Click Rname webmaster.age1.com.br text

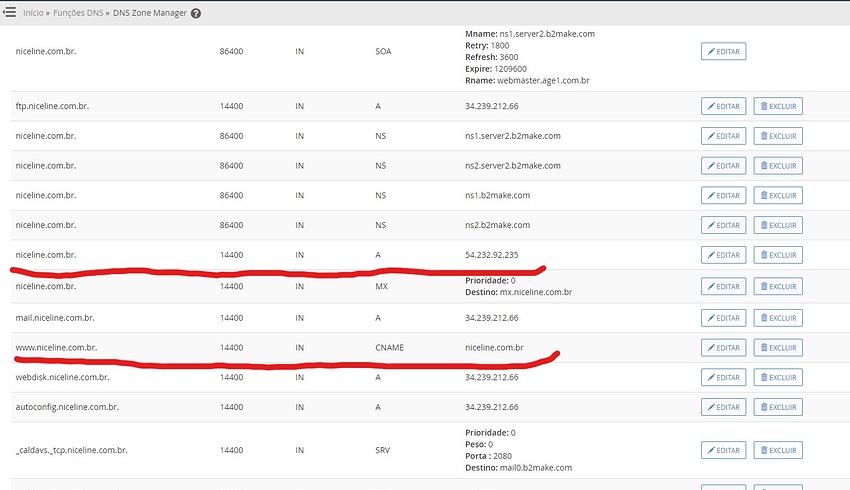527,81
